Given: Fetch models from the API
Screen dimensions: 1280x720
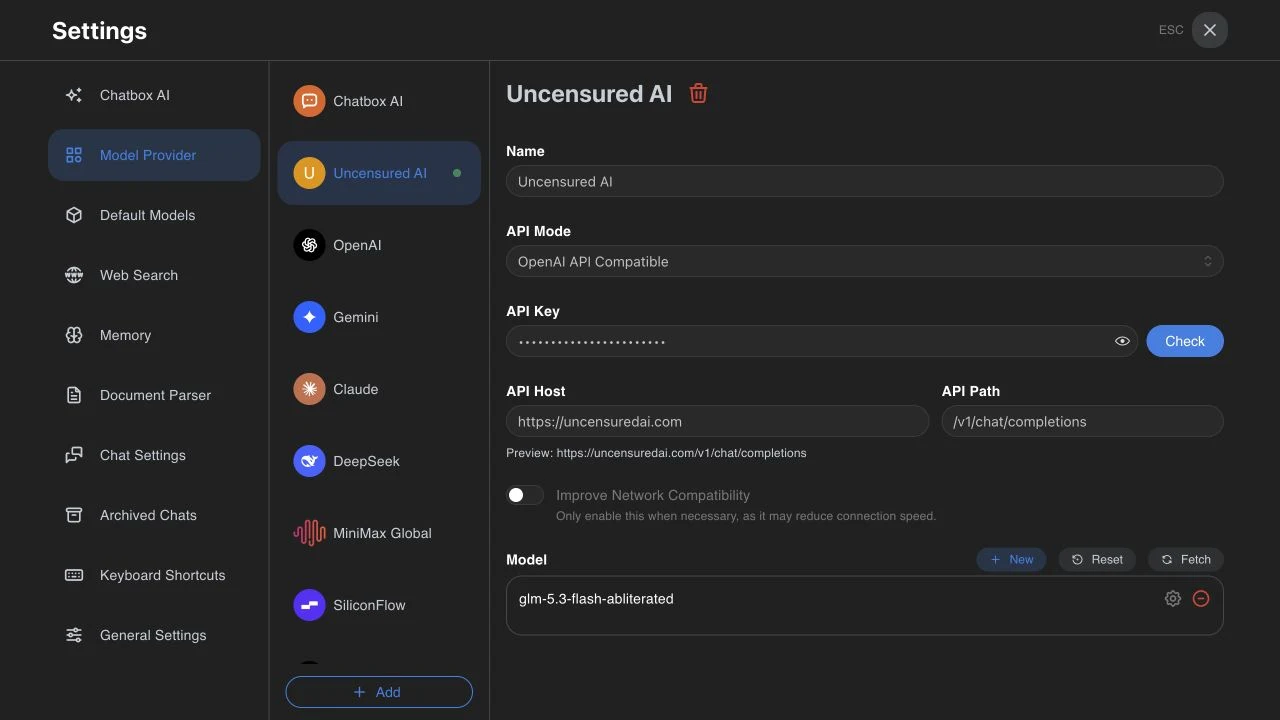Looking at the screenshot, I should [1186, 560].
